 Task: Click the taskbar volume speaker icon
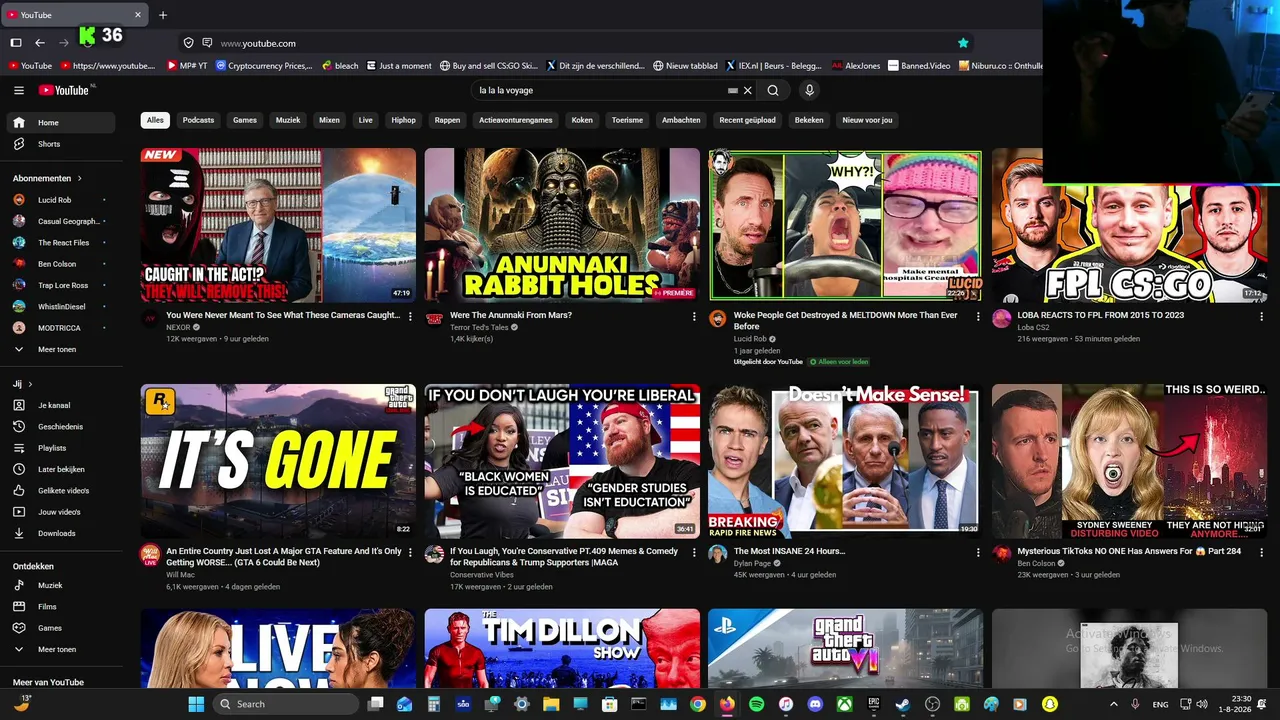(x=1201, y=704)
